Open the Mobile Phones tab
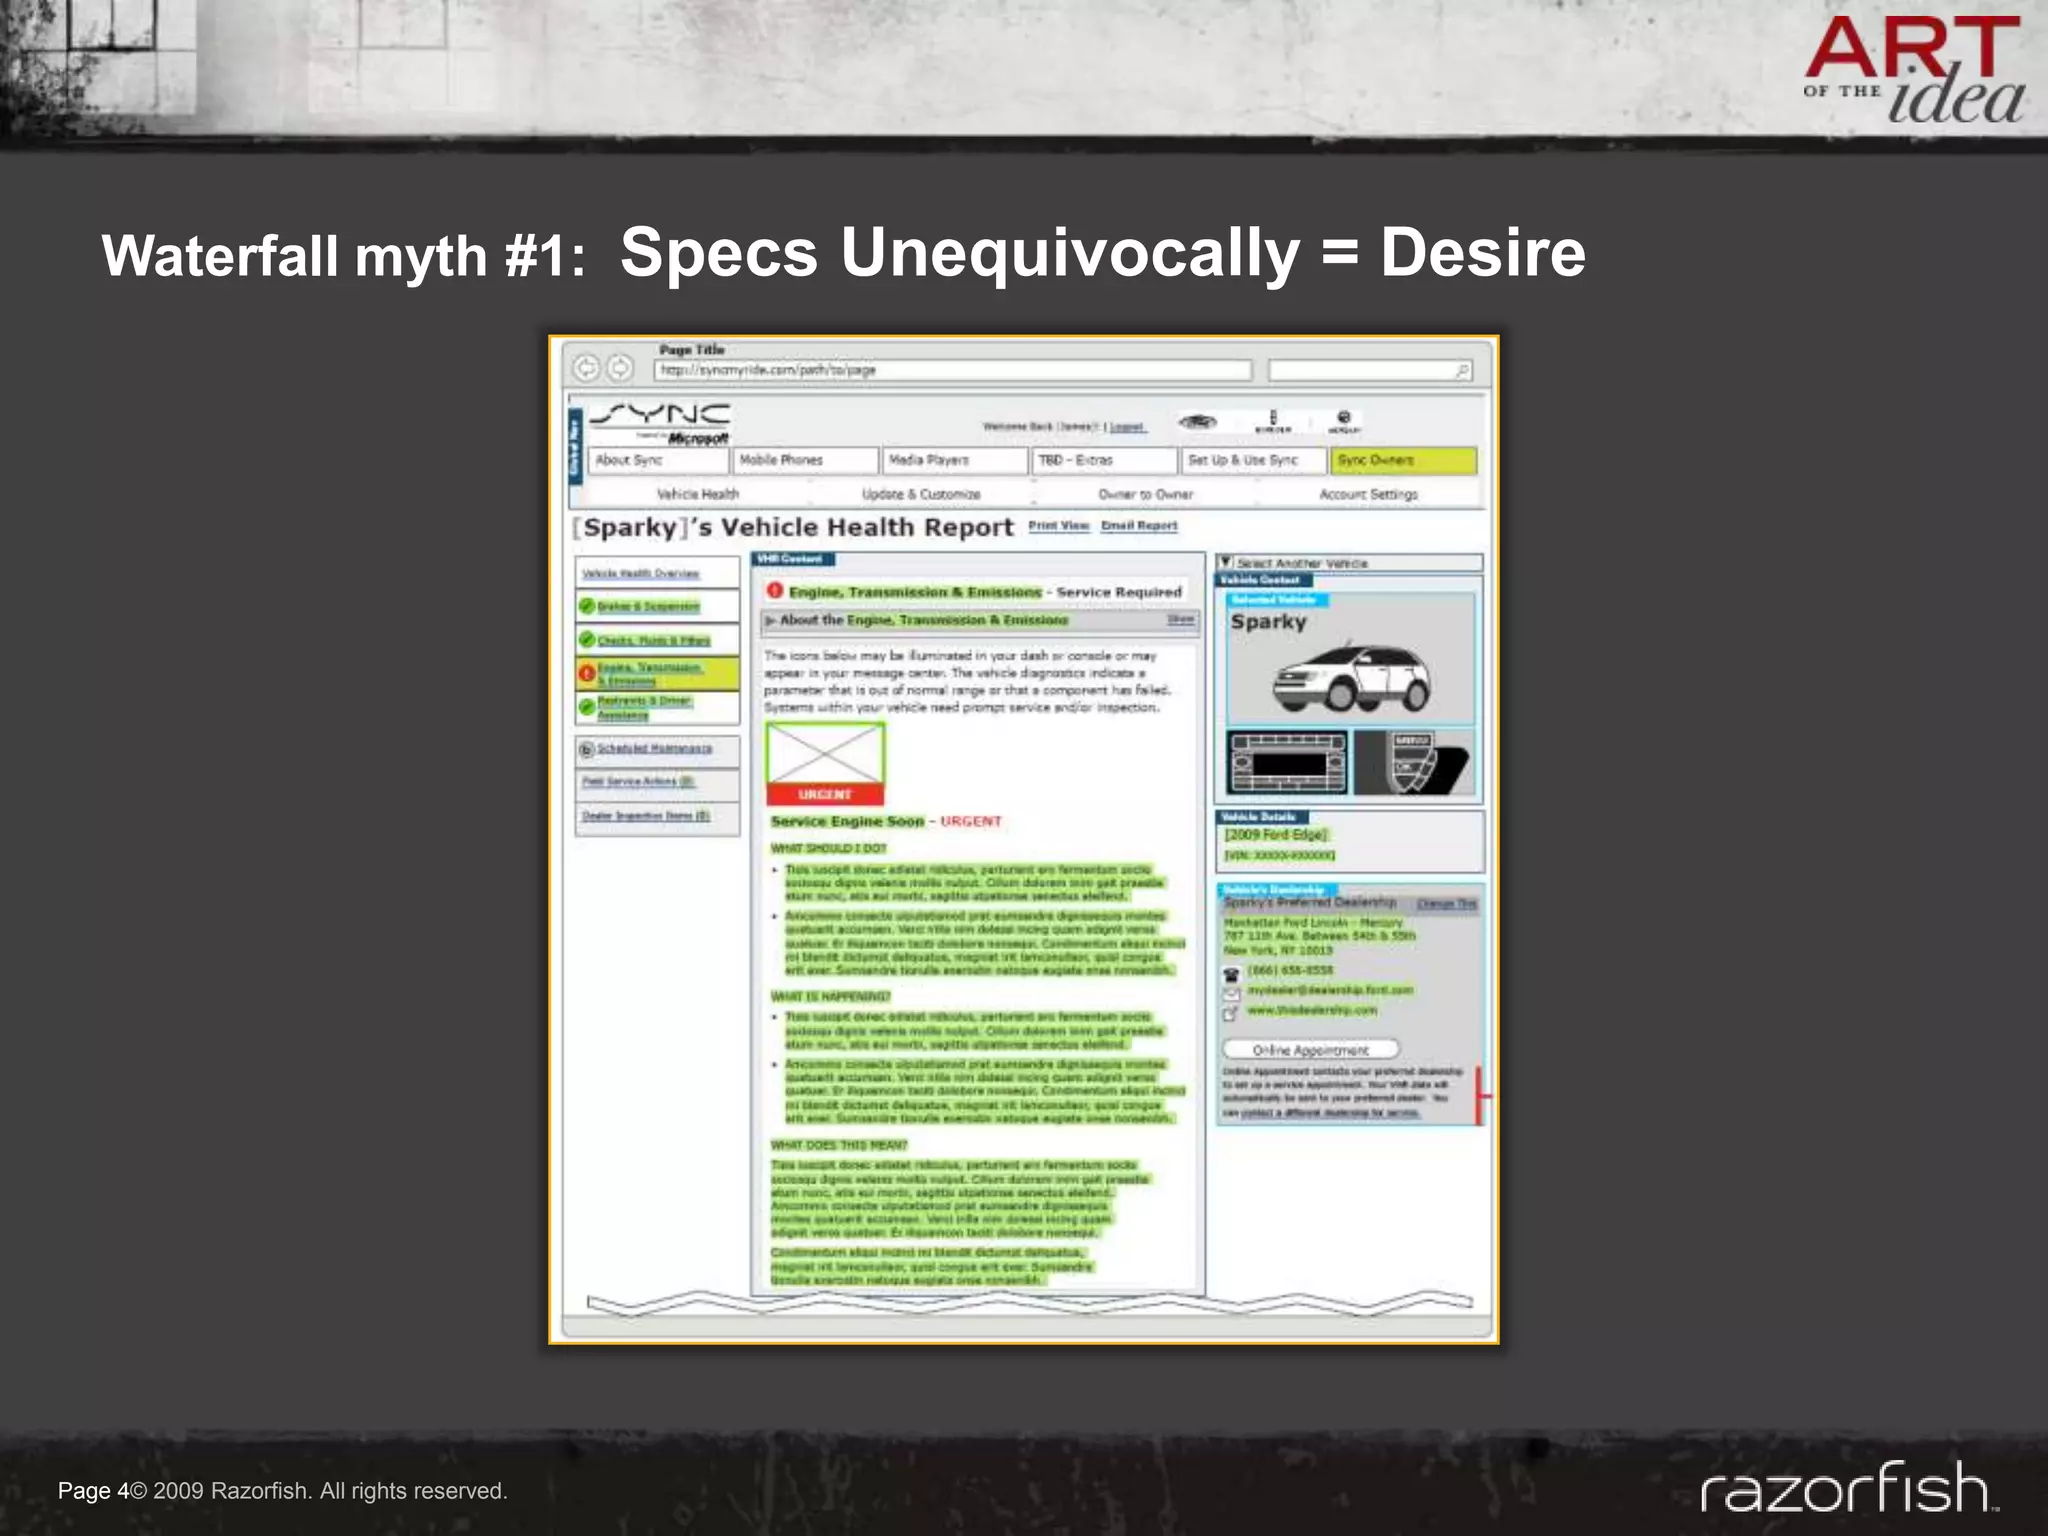Viewport: 2048px width, 1536px height. [805, 460]
